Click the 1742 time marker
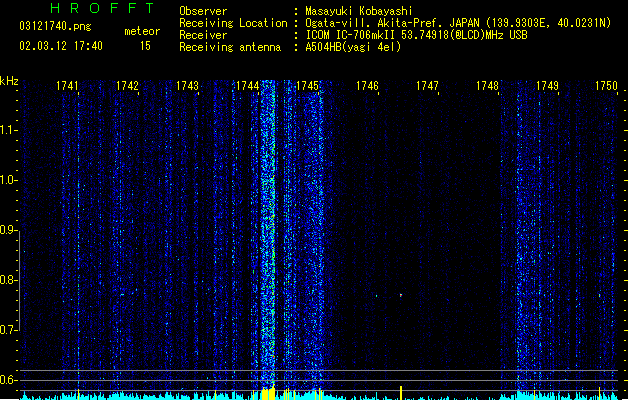Viewport: 629px width, 400px height. coord(127,86)
